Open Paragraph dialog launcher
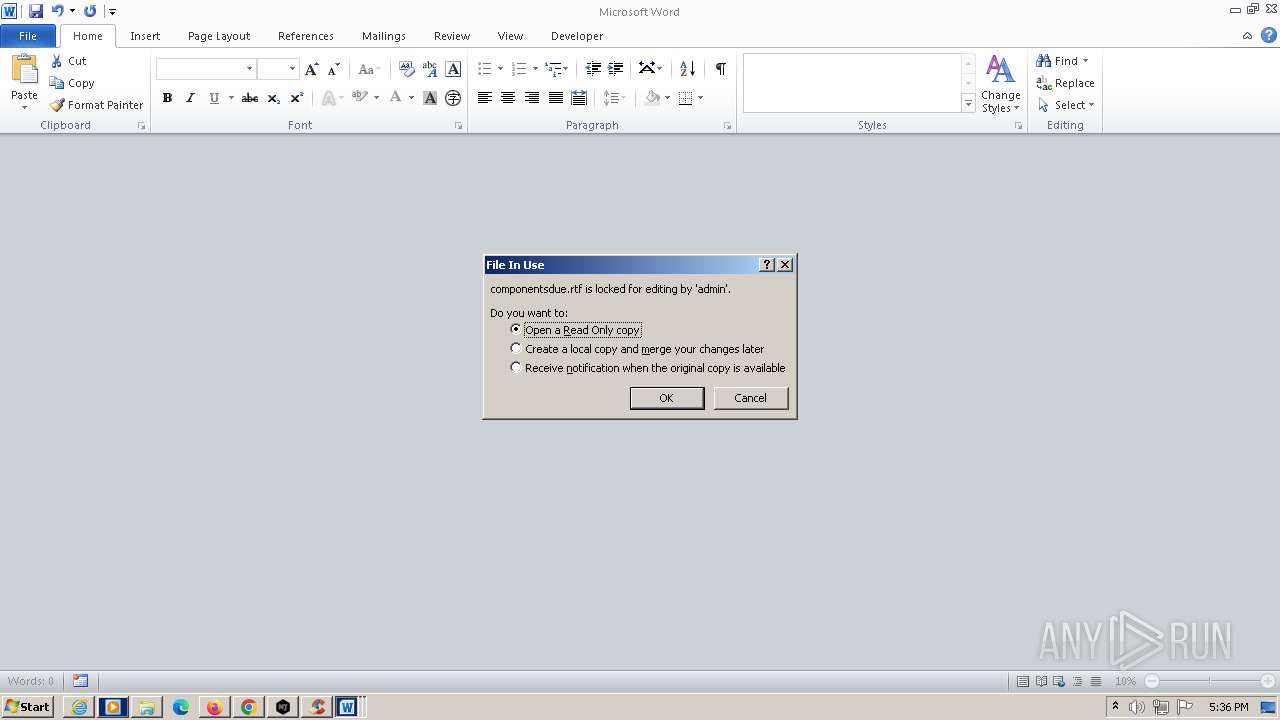 pos(727,126)
